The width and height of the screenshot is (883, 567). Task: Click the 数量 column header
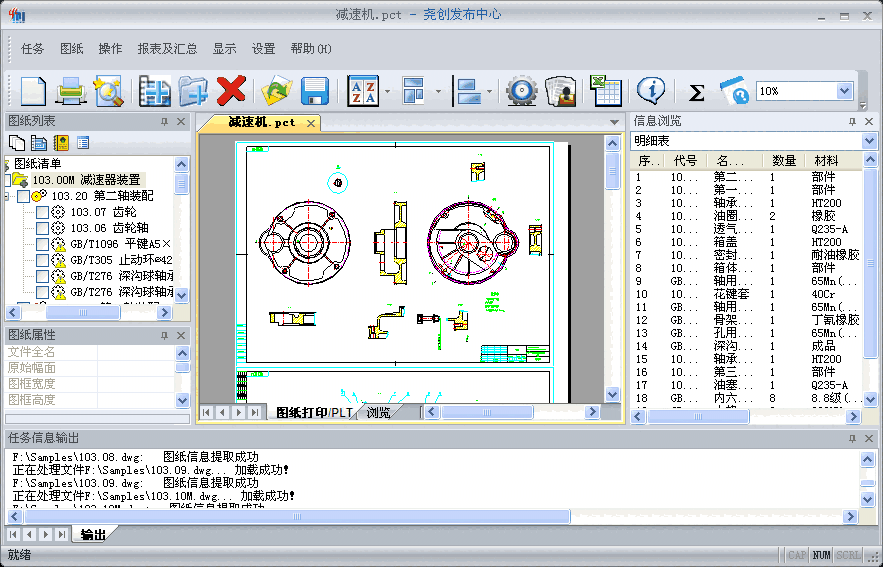(784, 161)
